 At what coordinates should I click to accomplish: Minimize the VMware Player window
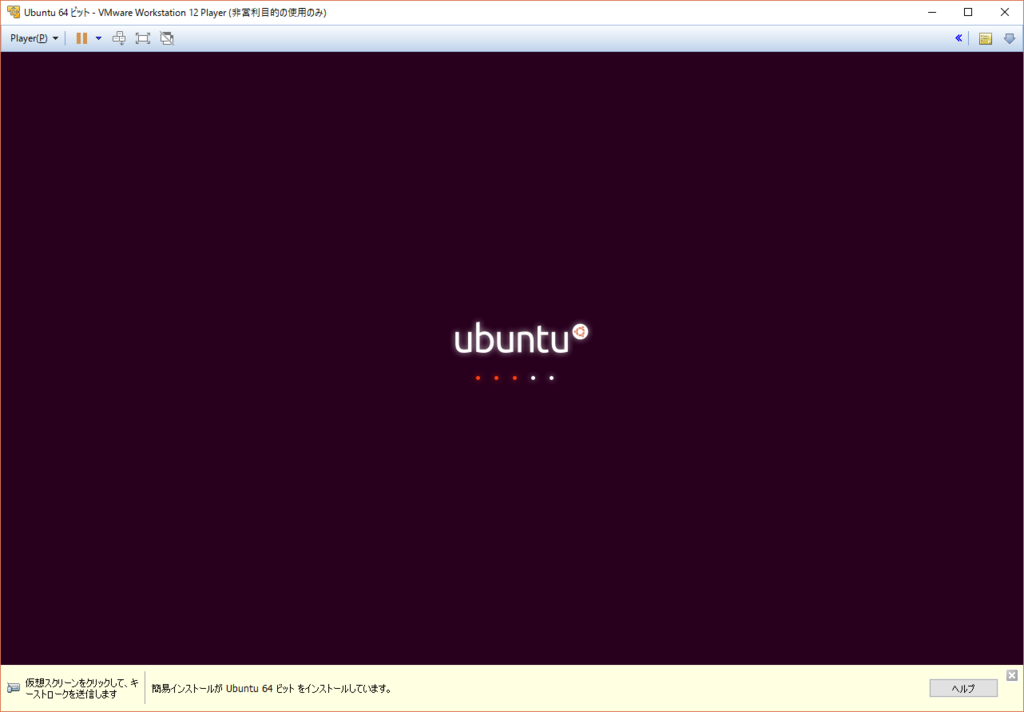pyautogui.click(x=932, y=12)
